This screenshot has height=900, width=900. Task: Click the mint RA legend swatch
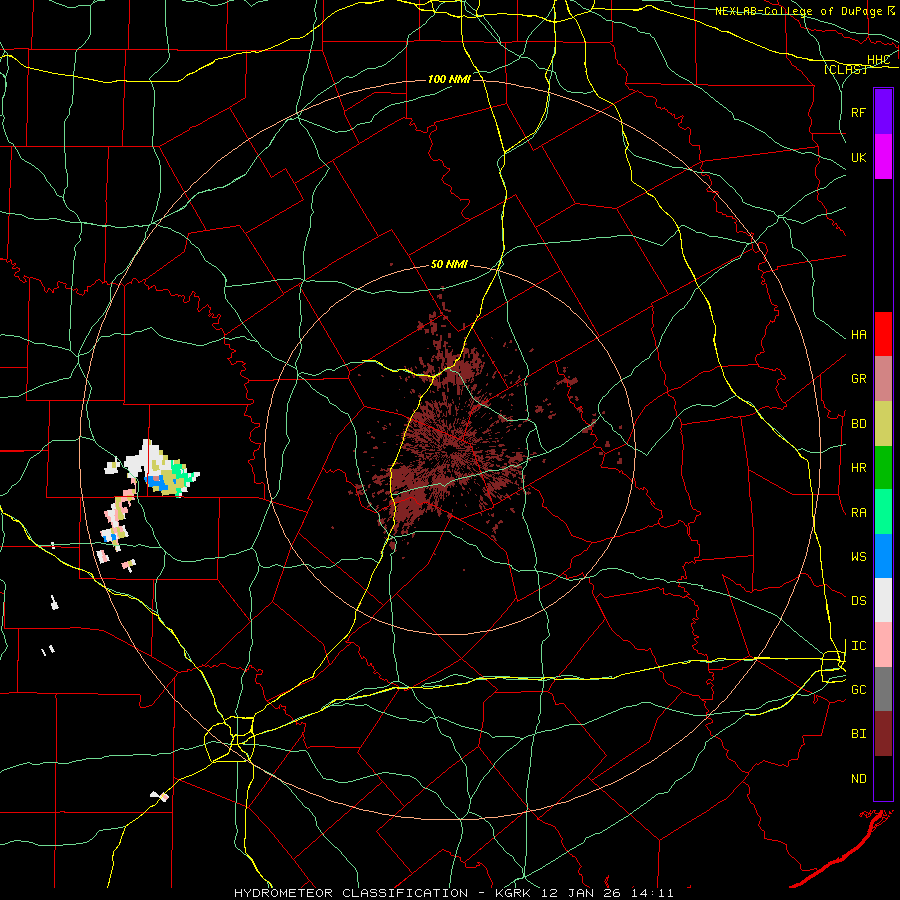[883, 512]
